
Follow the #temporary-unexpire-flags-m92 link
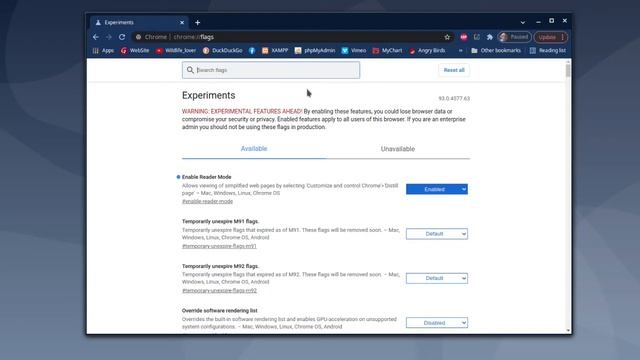point(219,291)
